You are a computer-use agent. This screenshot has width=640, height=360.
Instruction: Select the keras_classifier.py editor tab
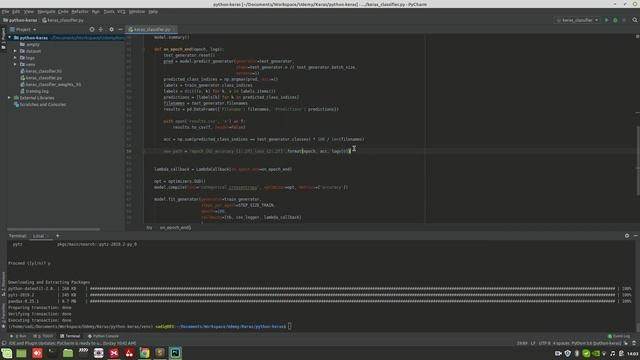coord(151,29)
